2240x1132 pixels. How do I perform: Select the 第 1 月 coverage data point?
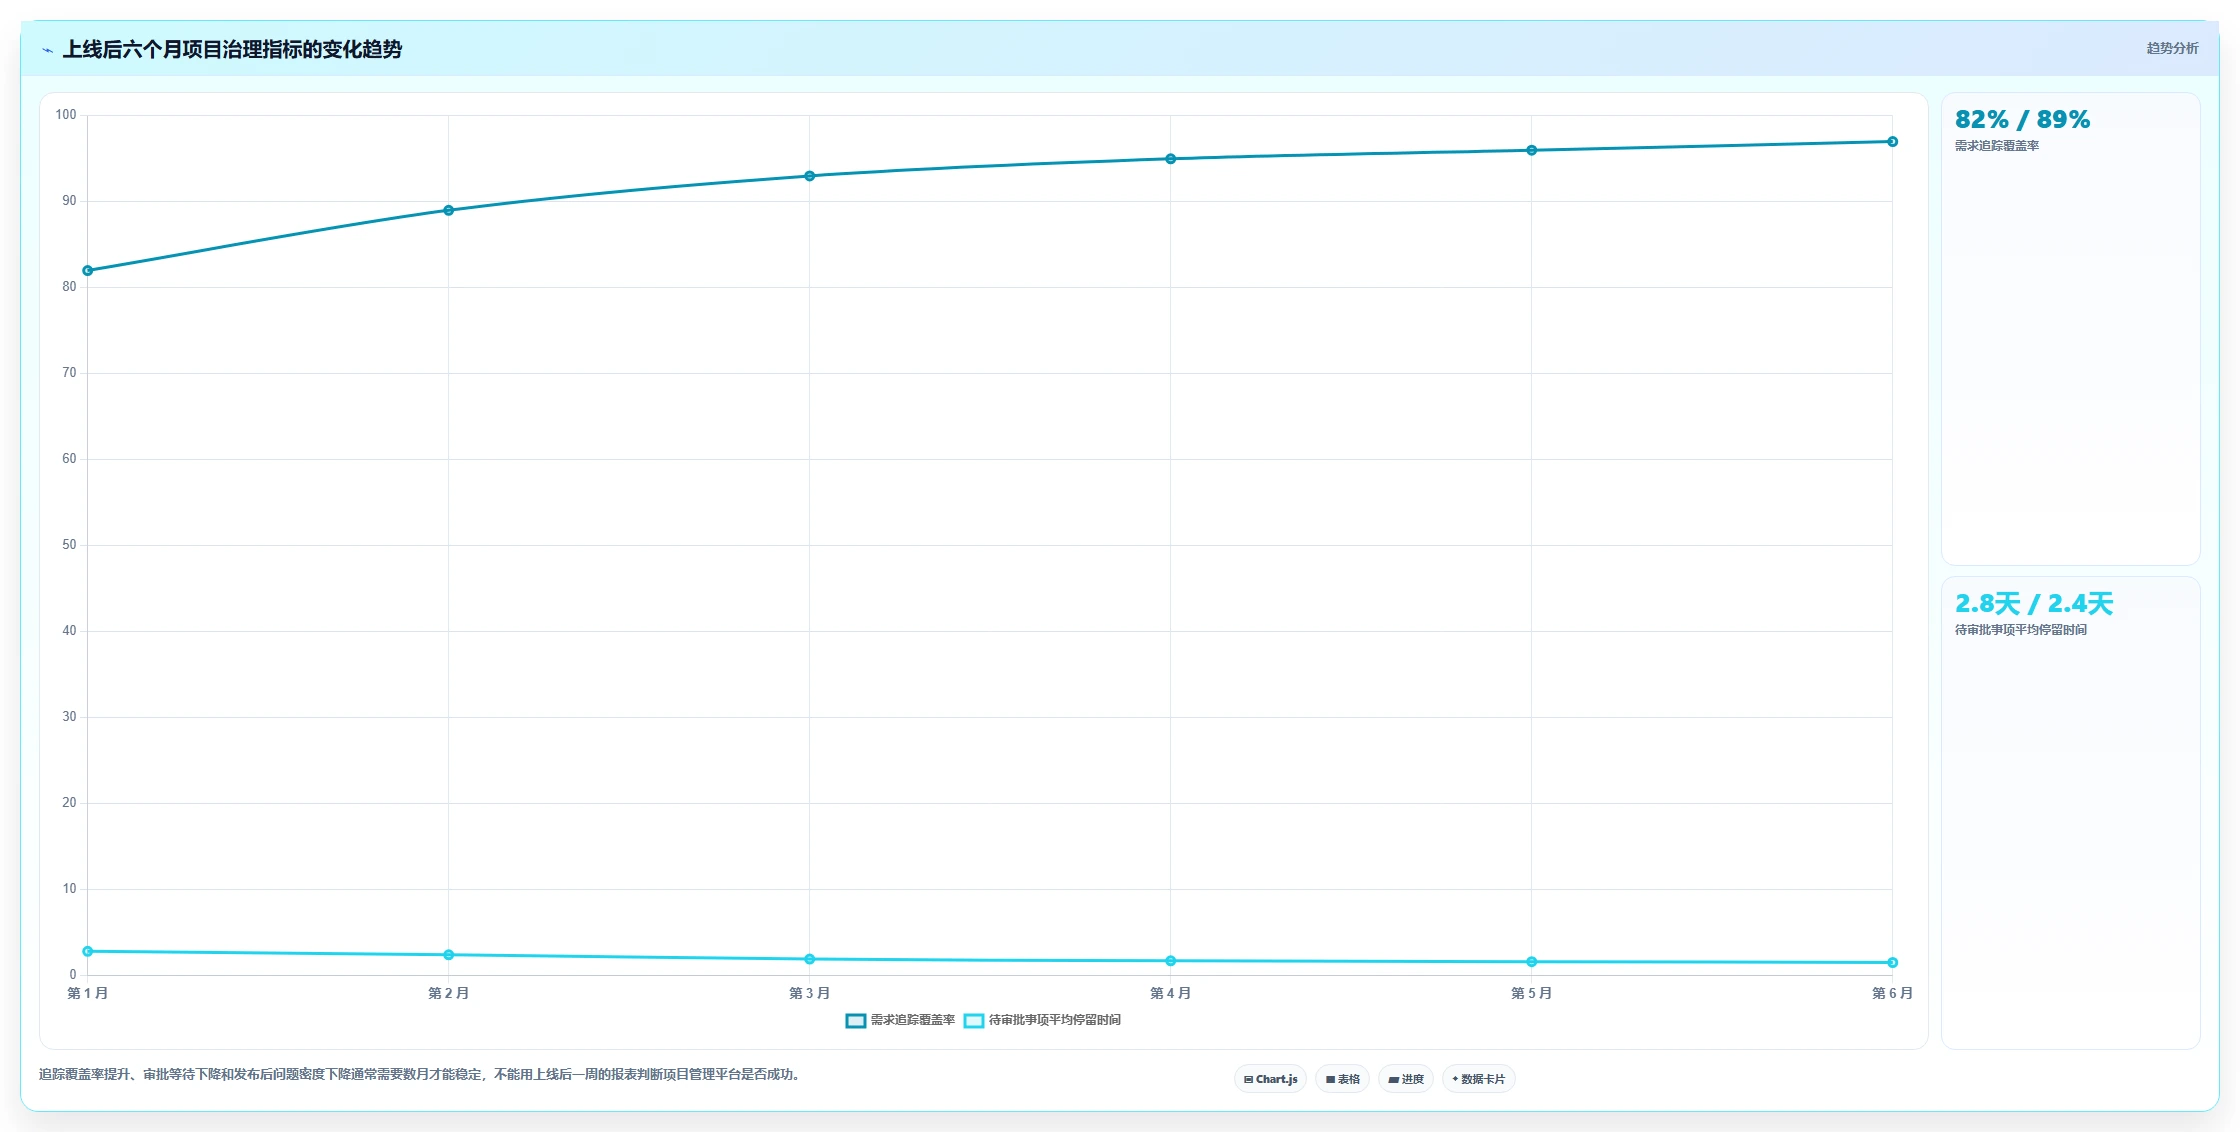pyautogui.click(x=88, y=270)
